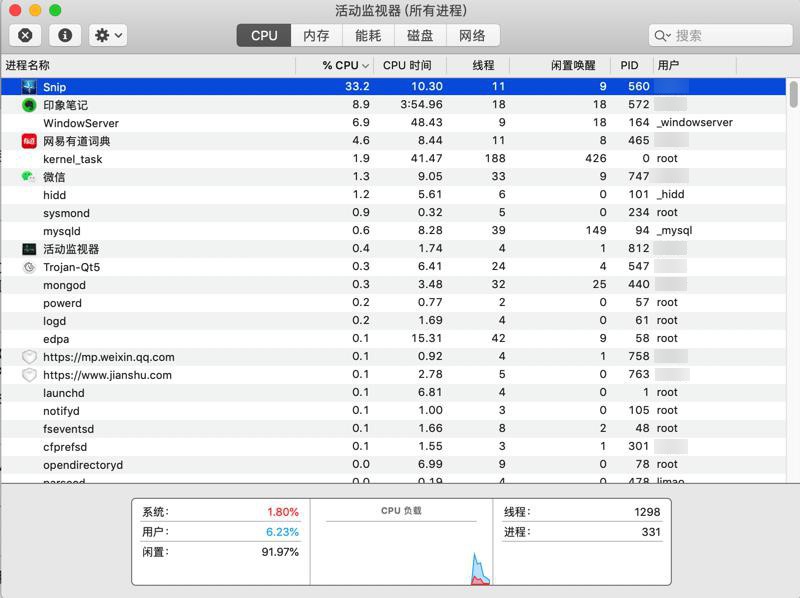The image size is (800, 598).
Task: Click _windowserver user cell
Action: (694, 122)
